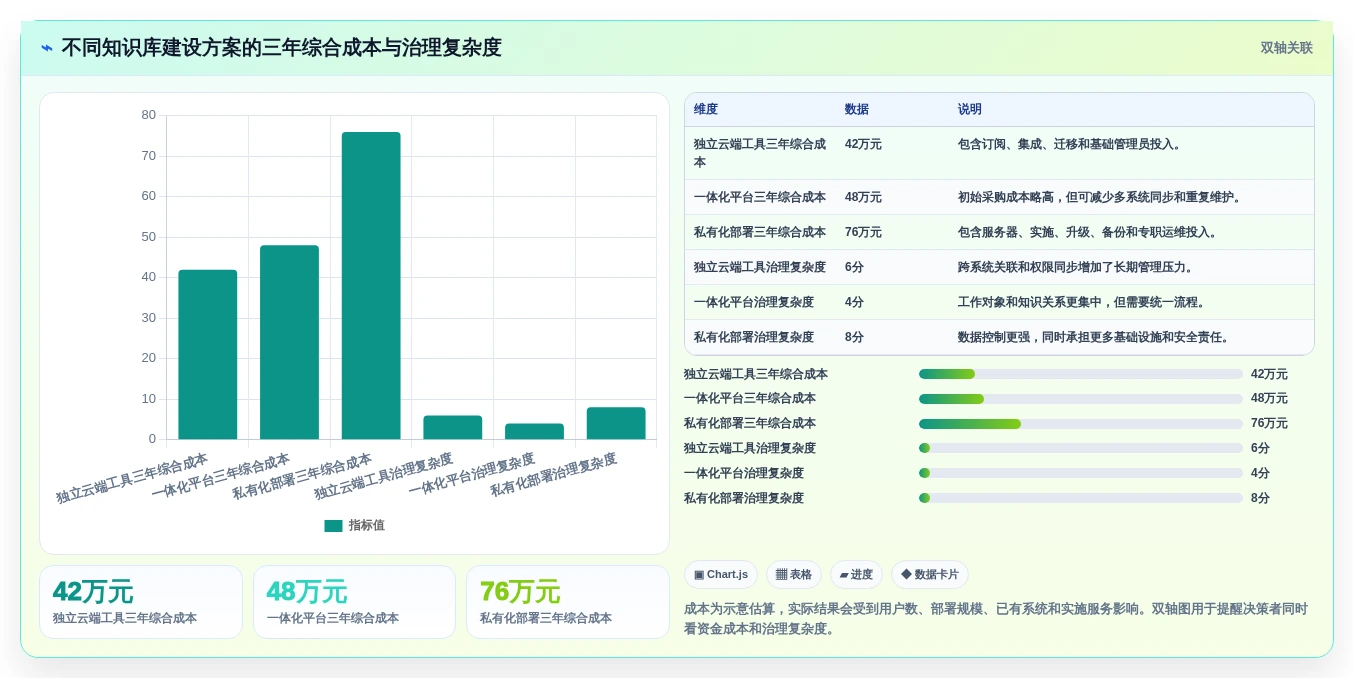1354x678 pixels.
Task: Click the progress bar showing 76万元
Action: [1081, 424]
